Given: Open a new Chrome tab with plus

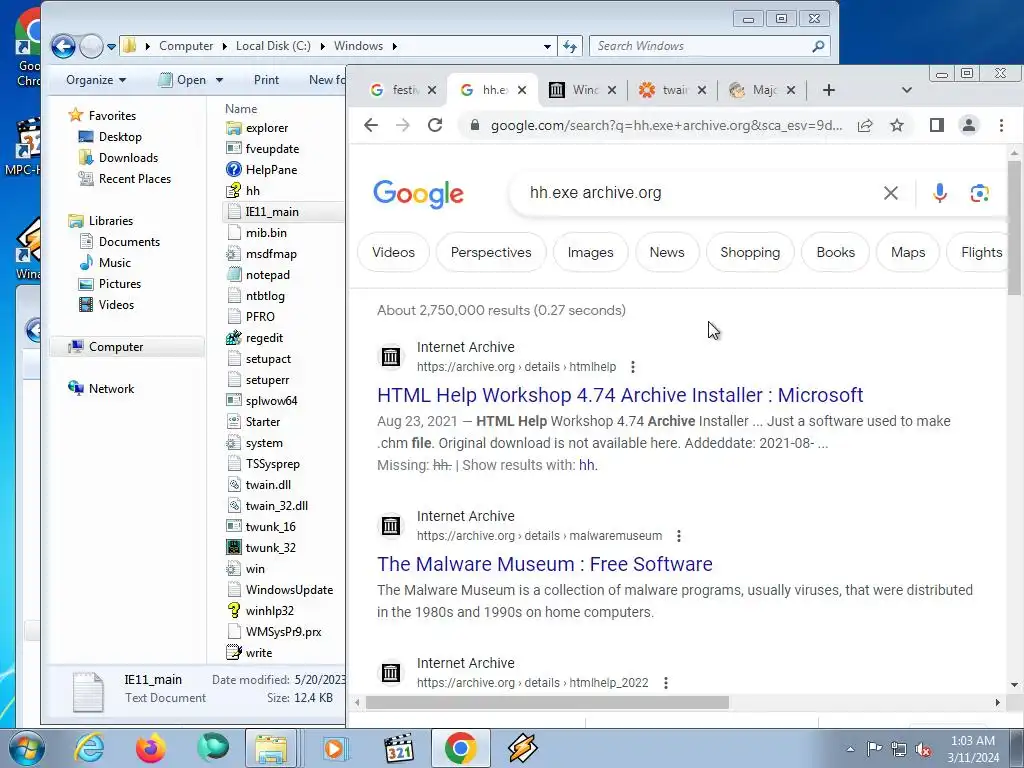Looking at the screenshot, I should tap(829, 90).
